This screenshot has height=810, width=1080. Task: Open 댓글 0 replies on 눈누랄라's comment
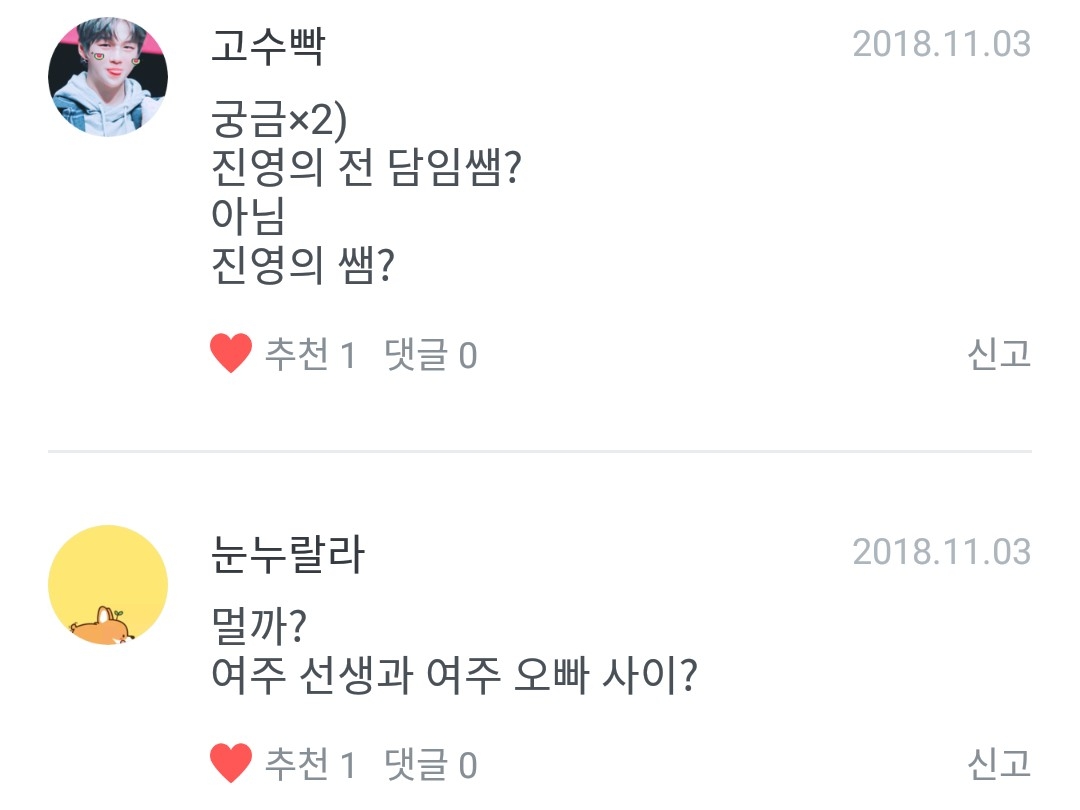pyautogui.click(x=430, y=766)
